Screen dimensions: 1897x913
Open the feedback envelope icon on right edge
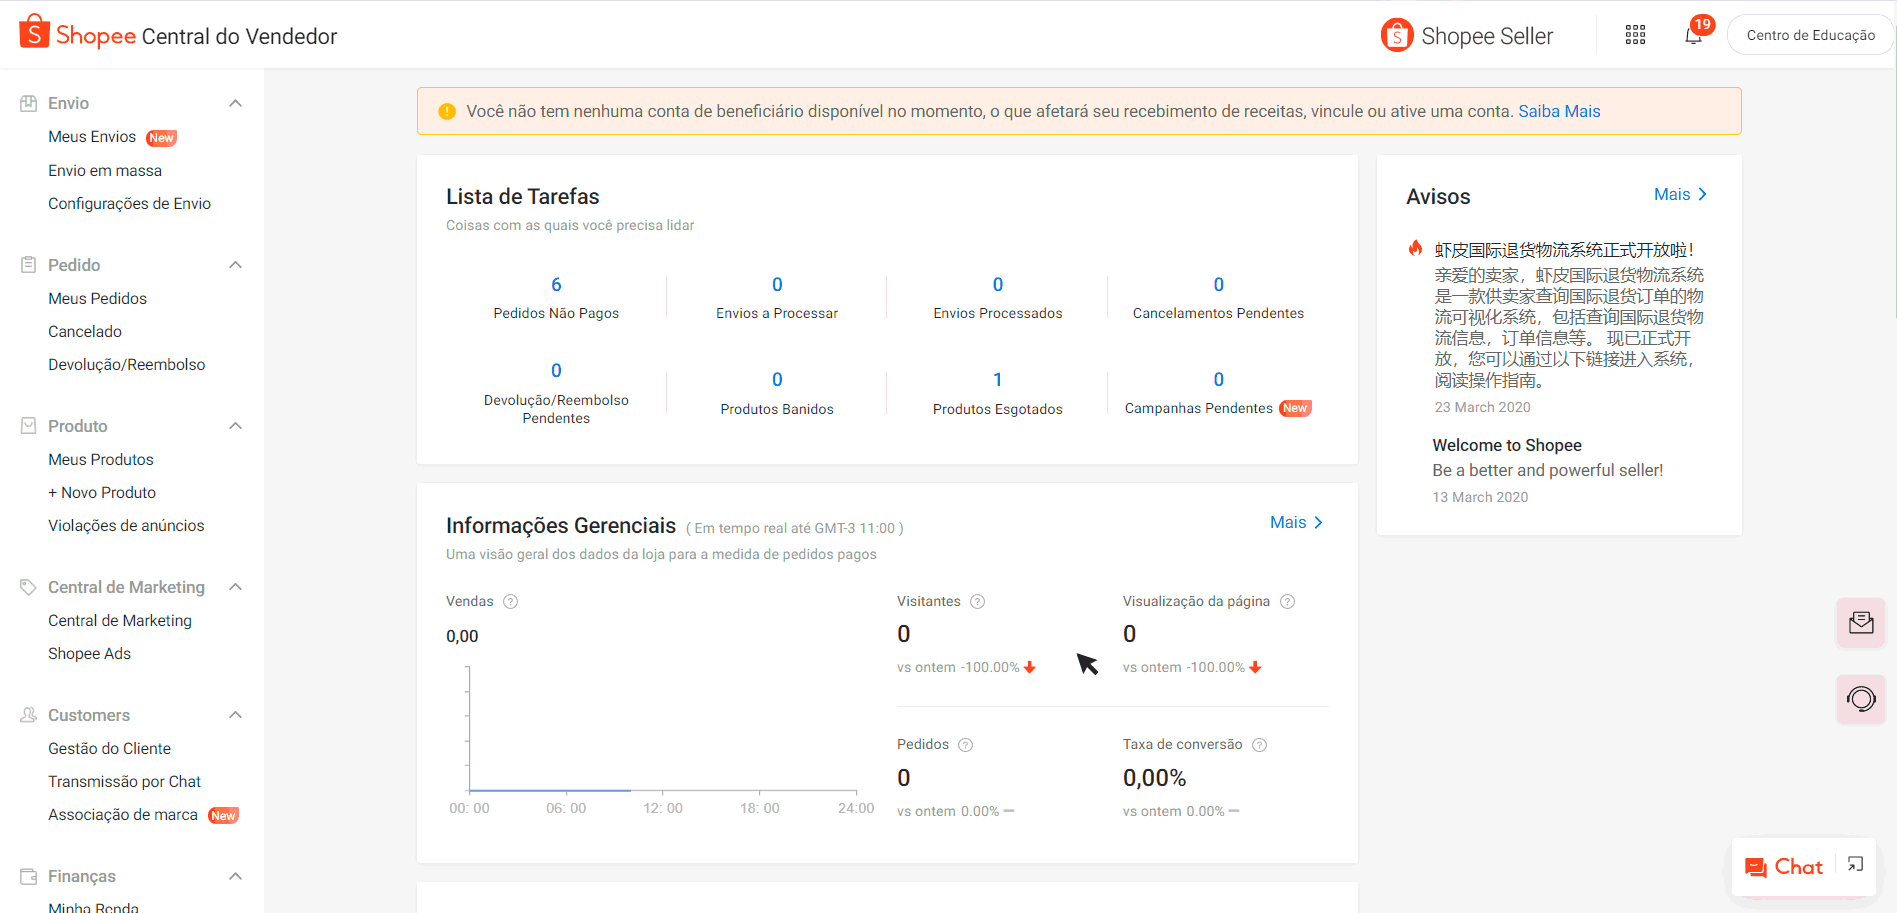point(1861,622)
